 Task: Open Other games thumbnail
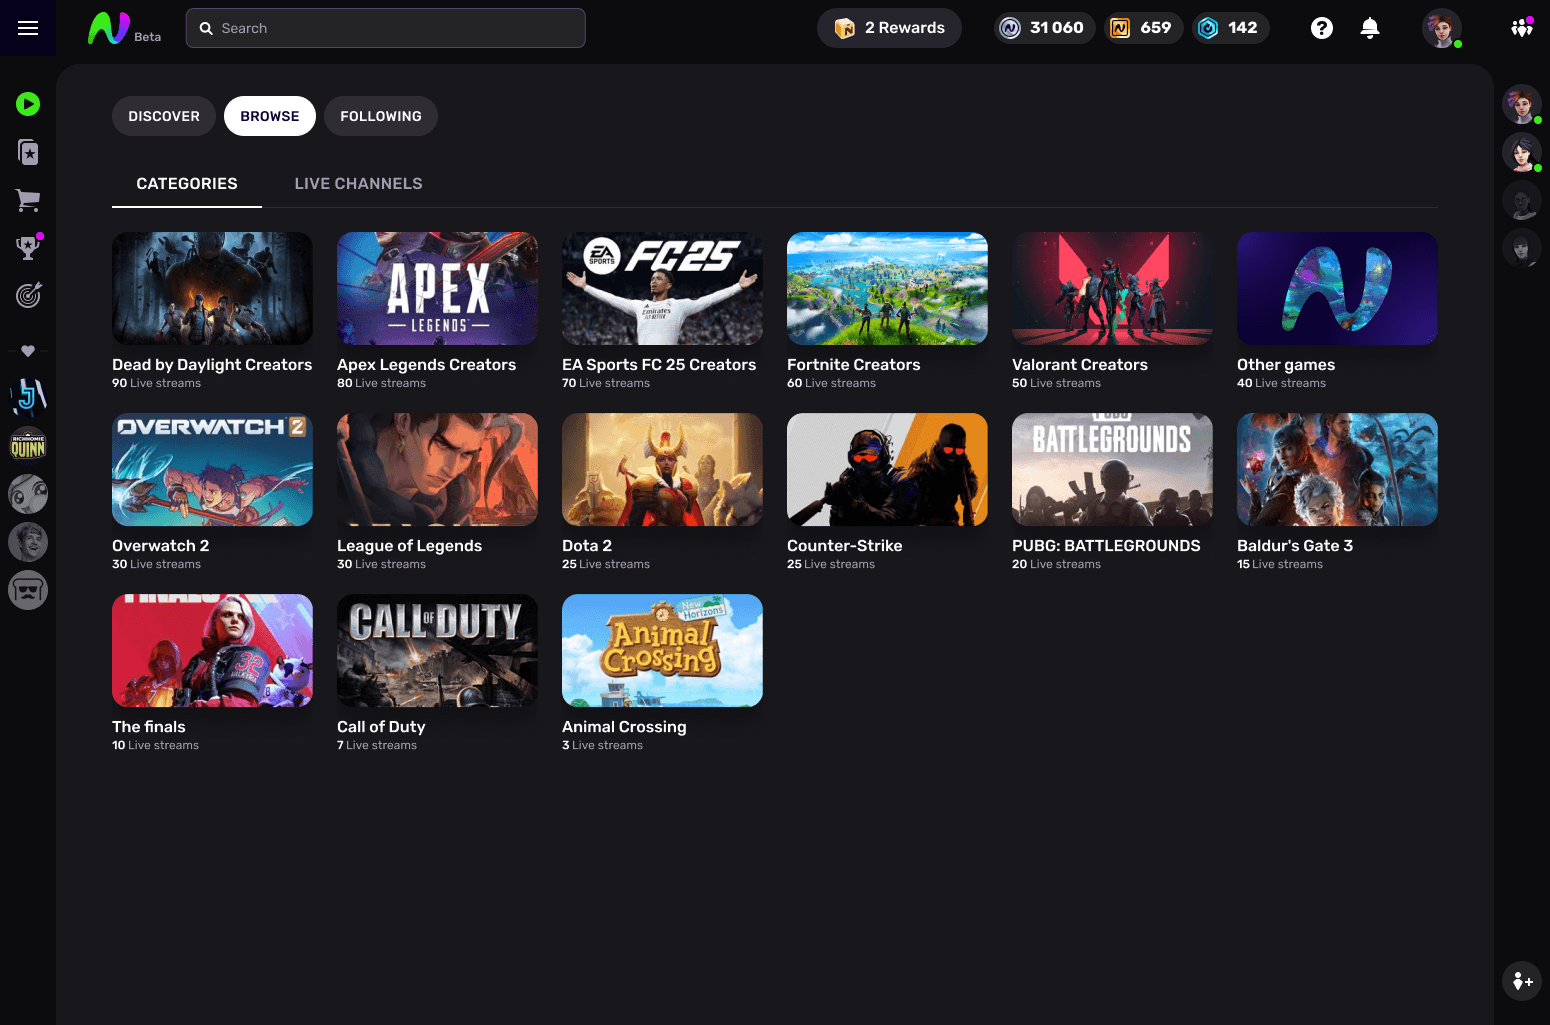pos(1337,289)
